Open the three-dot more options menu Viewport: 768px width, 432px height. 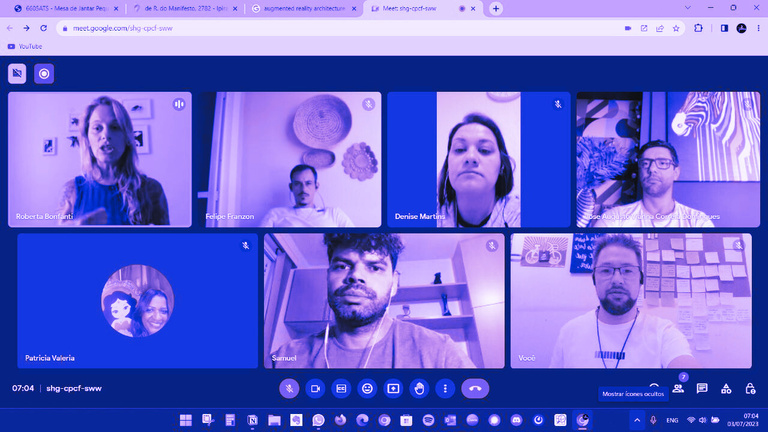click(x=445, y=388)
